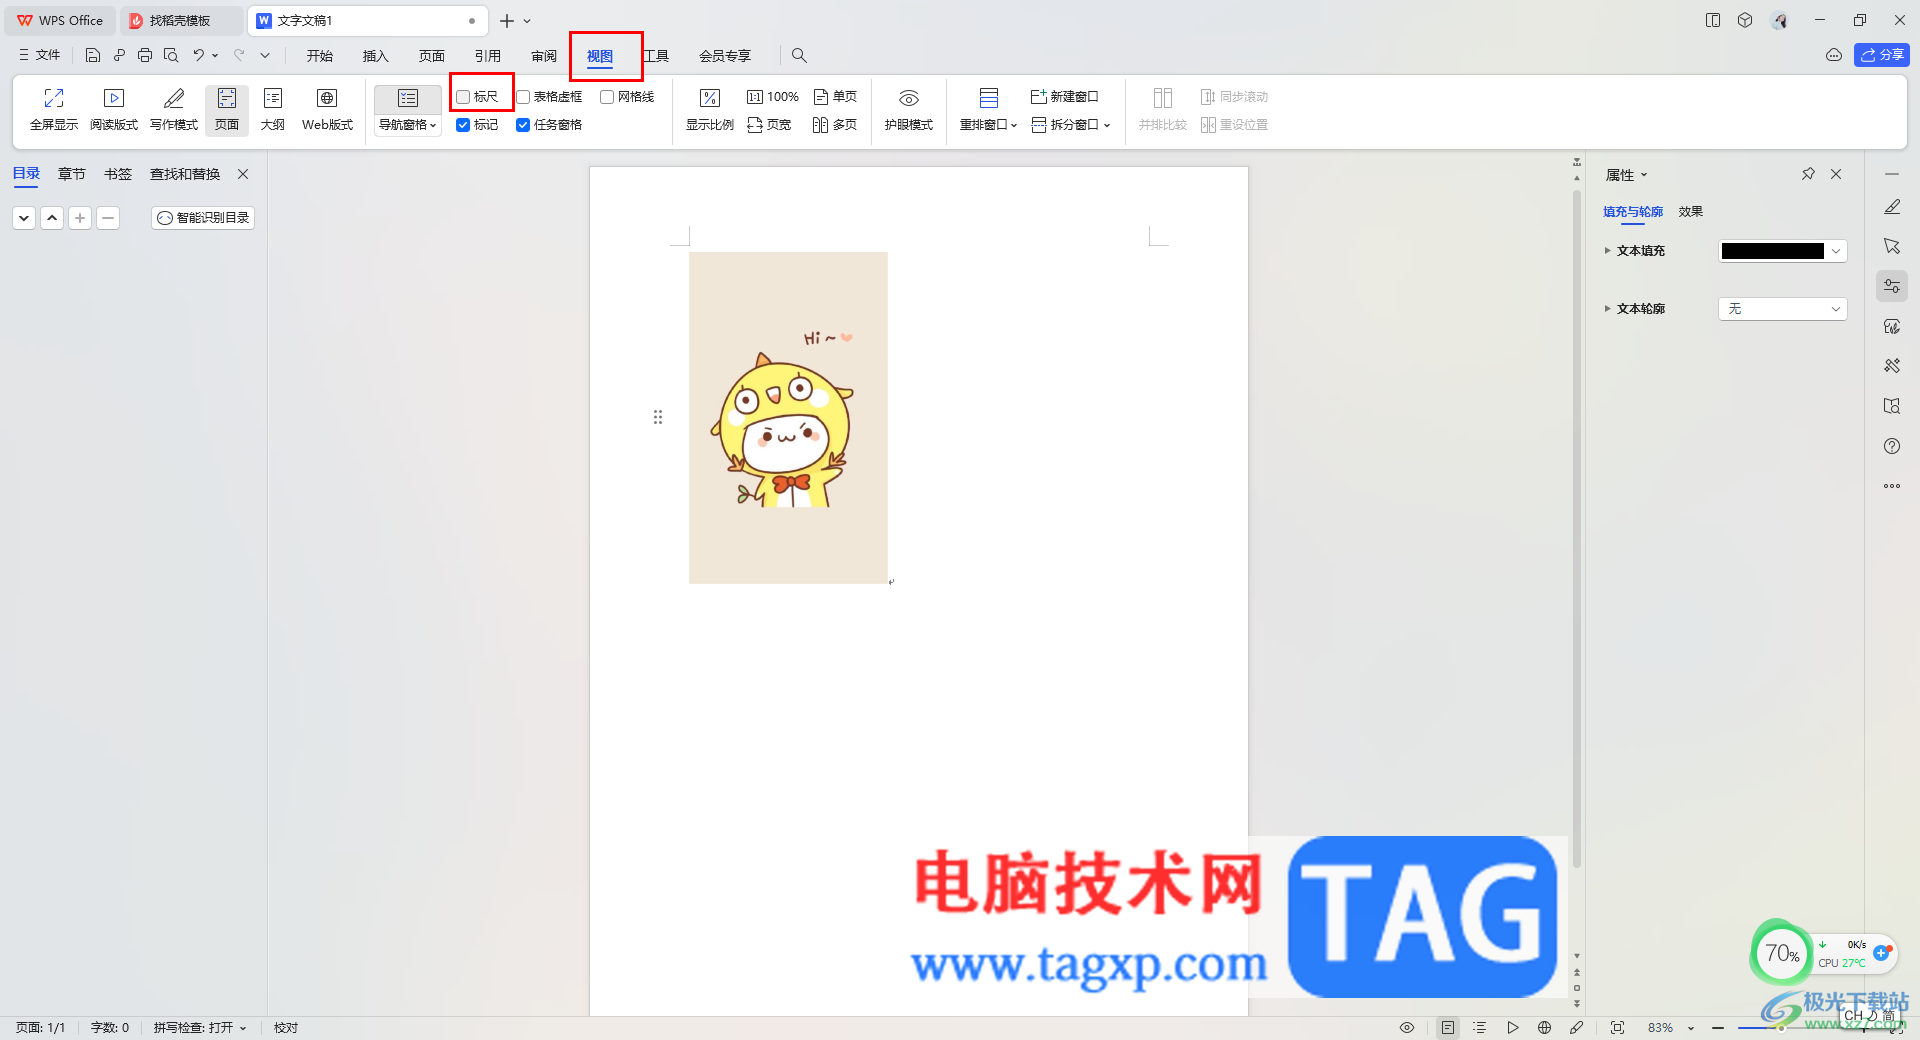
Task: Switch to the Chapters (章节) navigation tab
Action: point(72,174)
